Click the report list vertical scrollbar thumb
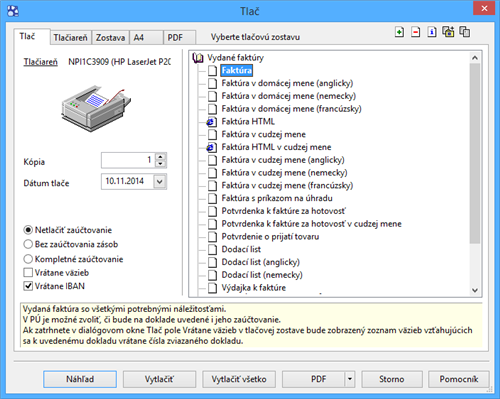The image size is (500, 399). coord(475,153)
